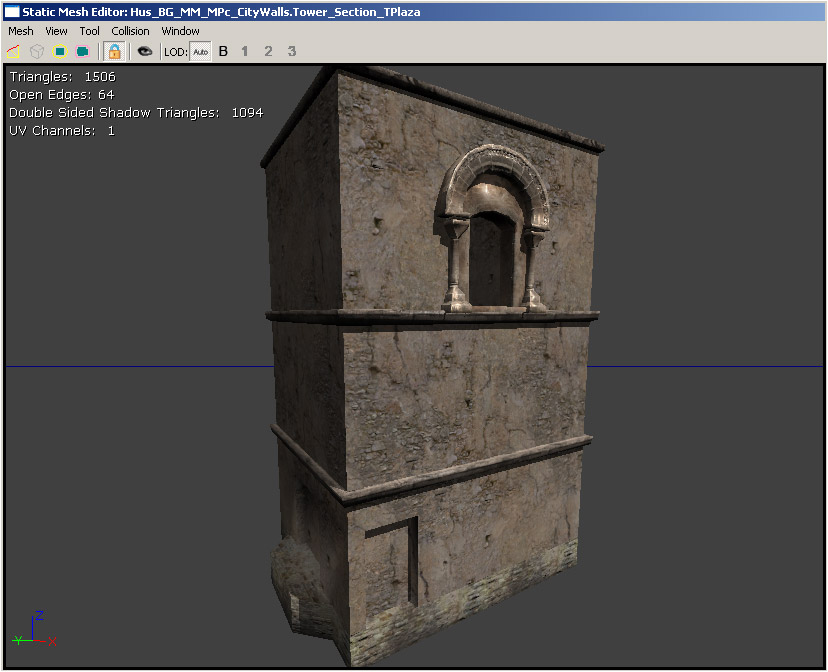828x672 pixels.
Task: Open the Mesh menu
Action: click(21, 31)
